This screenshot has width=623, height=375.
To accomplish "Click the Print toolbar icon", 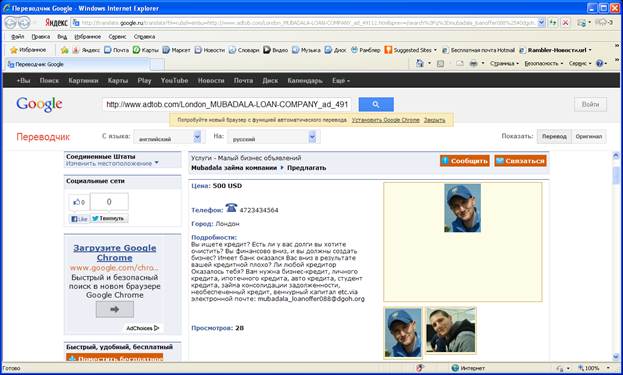I will coord(473,63).
